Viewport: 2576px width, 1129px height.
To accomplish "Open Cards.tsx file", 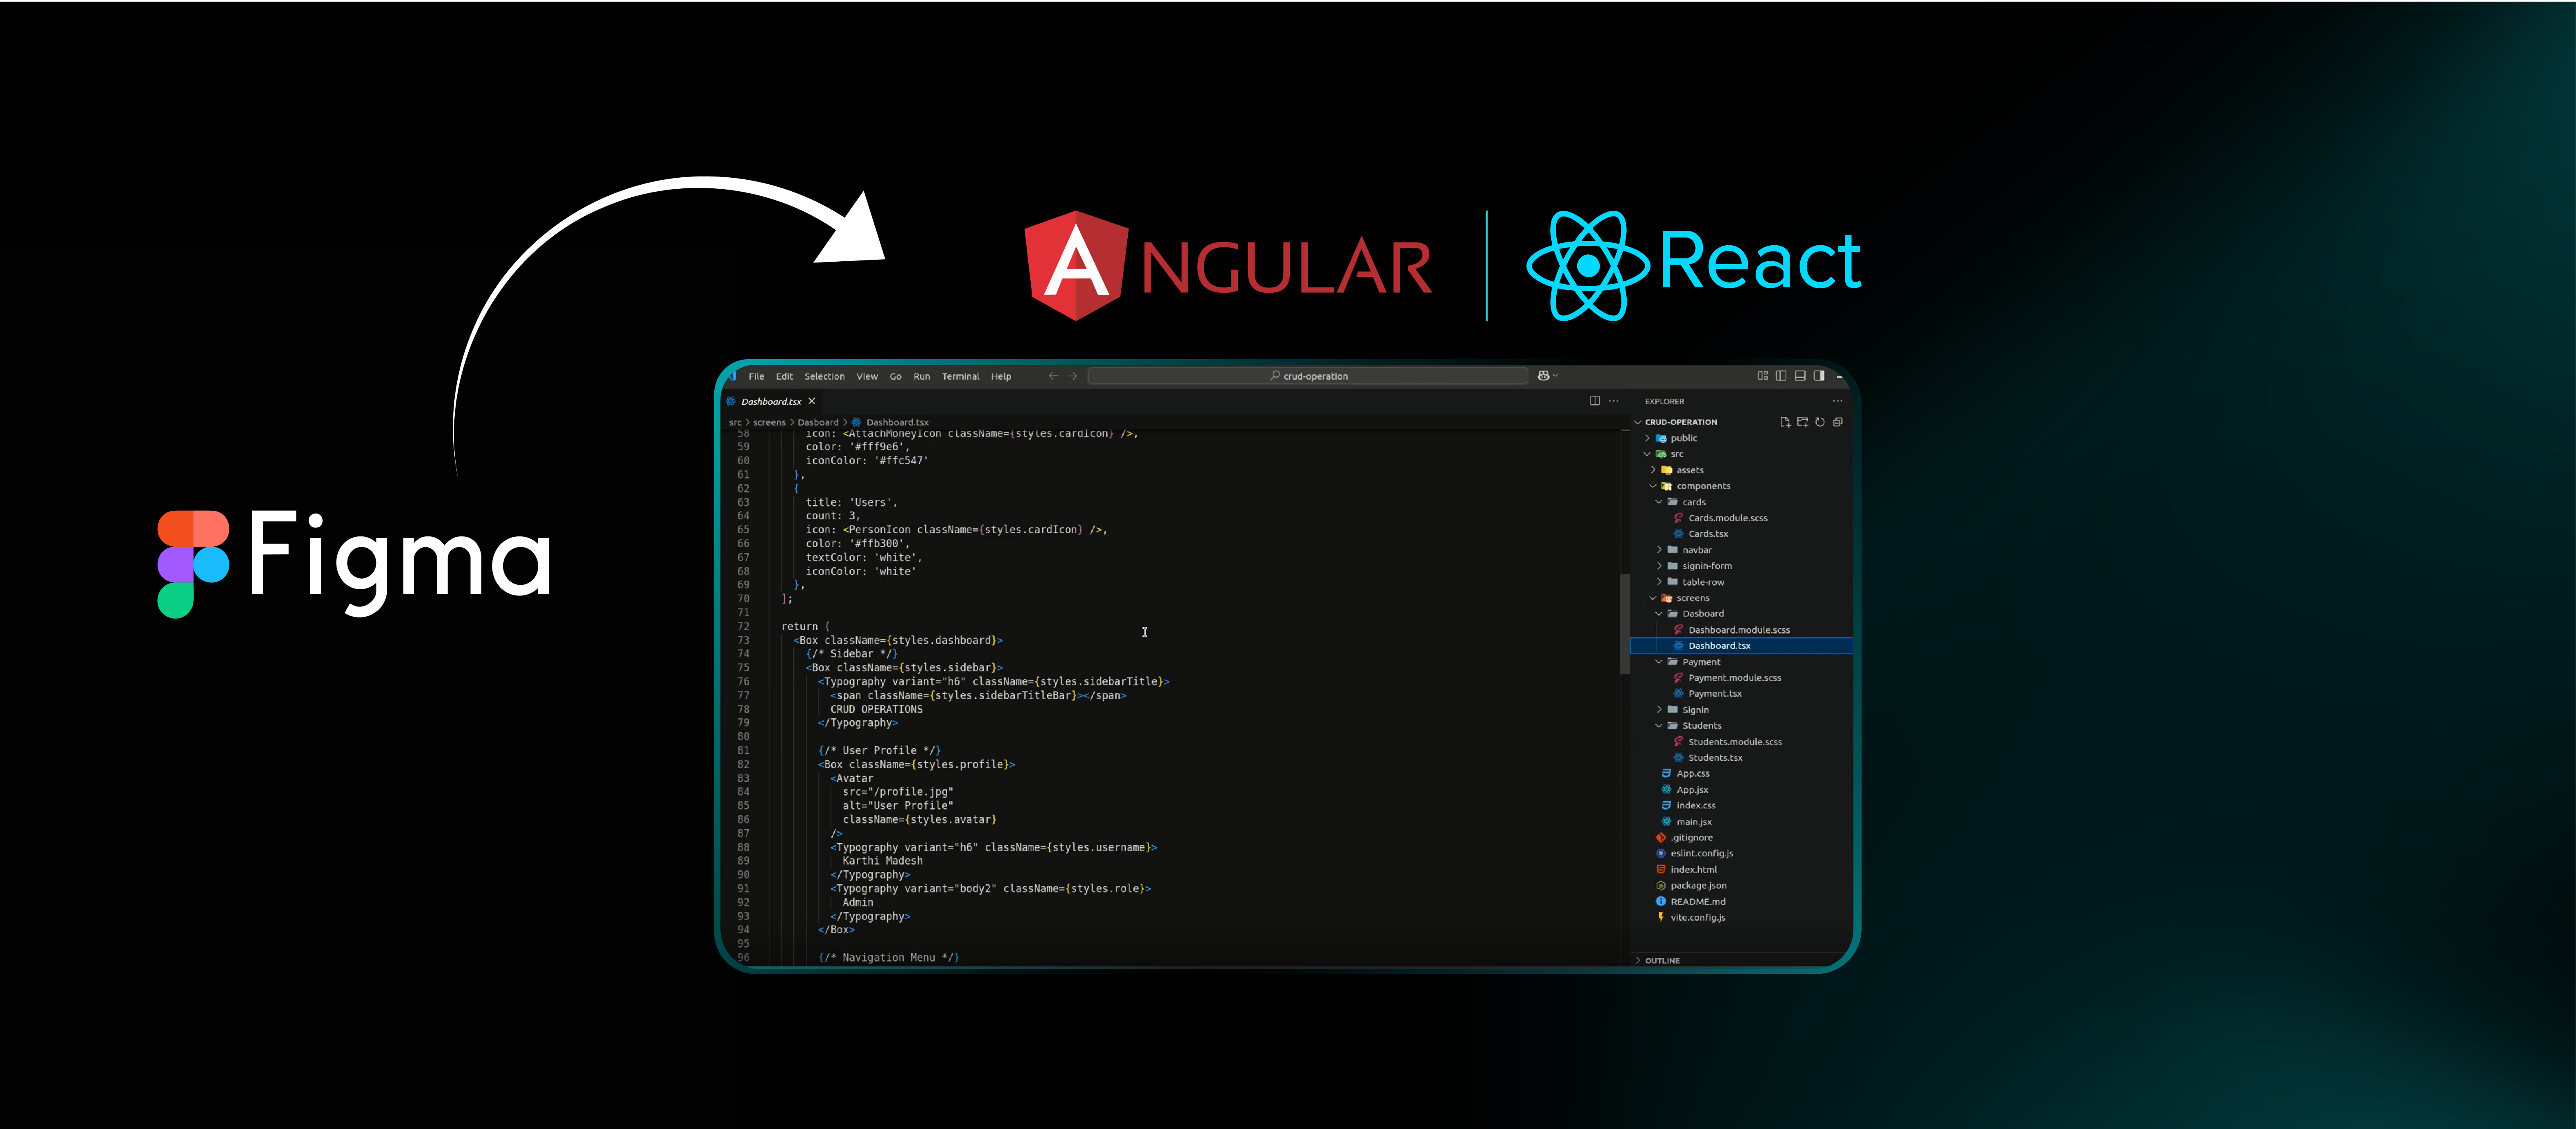I will click(x=1742, y=534).
